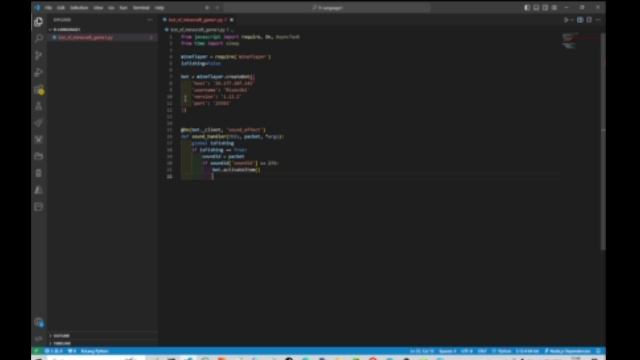Open the Go menu
Screen dimensions: 640x360
[x=111, y=8]
